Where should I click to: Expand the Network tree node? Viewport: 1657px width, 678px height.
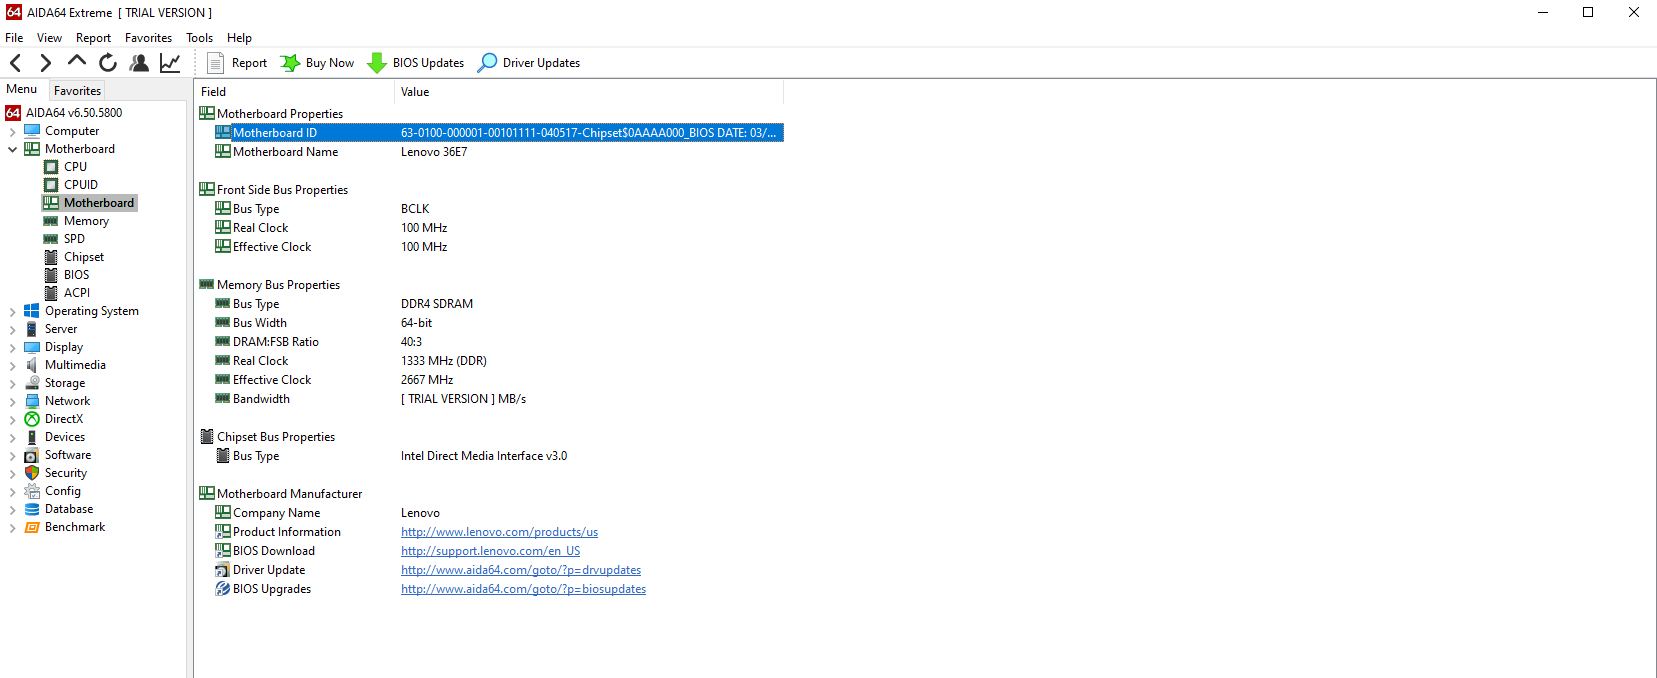click(x=12, y=401)
